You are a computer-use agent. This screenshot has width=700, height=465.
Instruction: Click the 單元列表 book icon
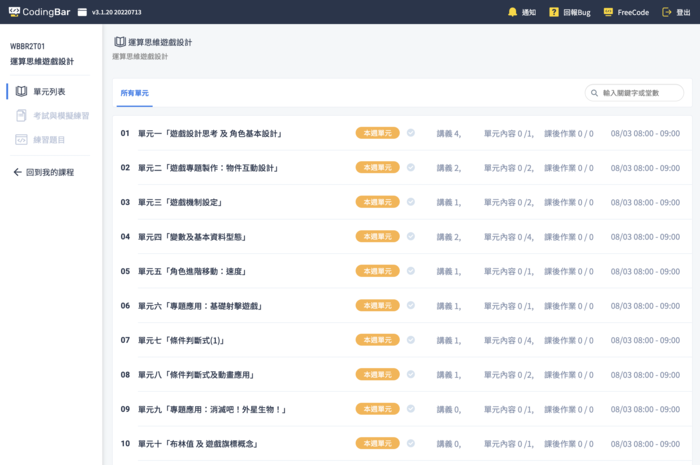click(22, 91)
